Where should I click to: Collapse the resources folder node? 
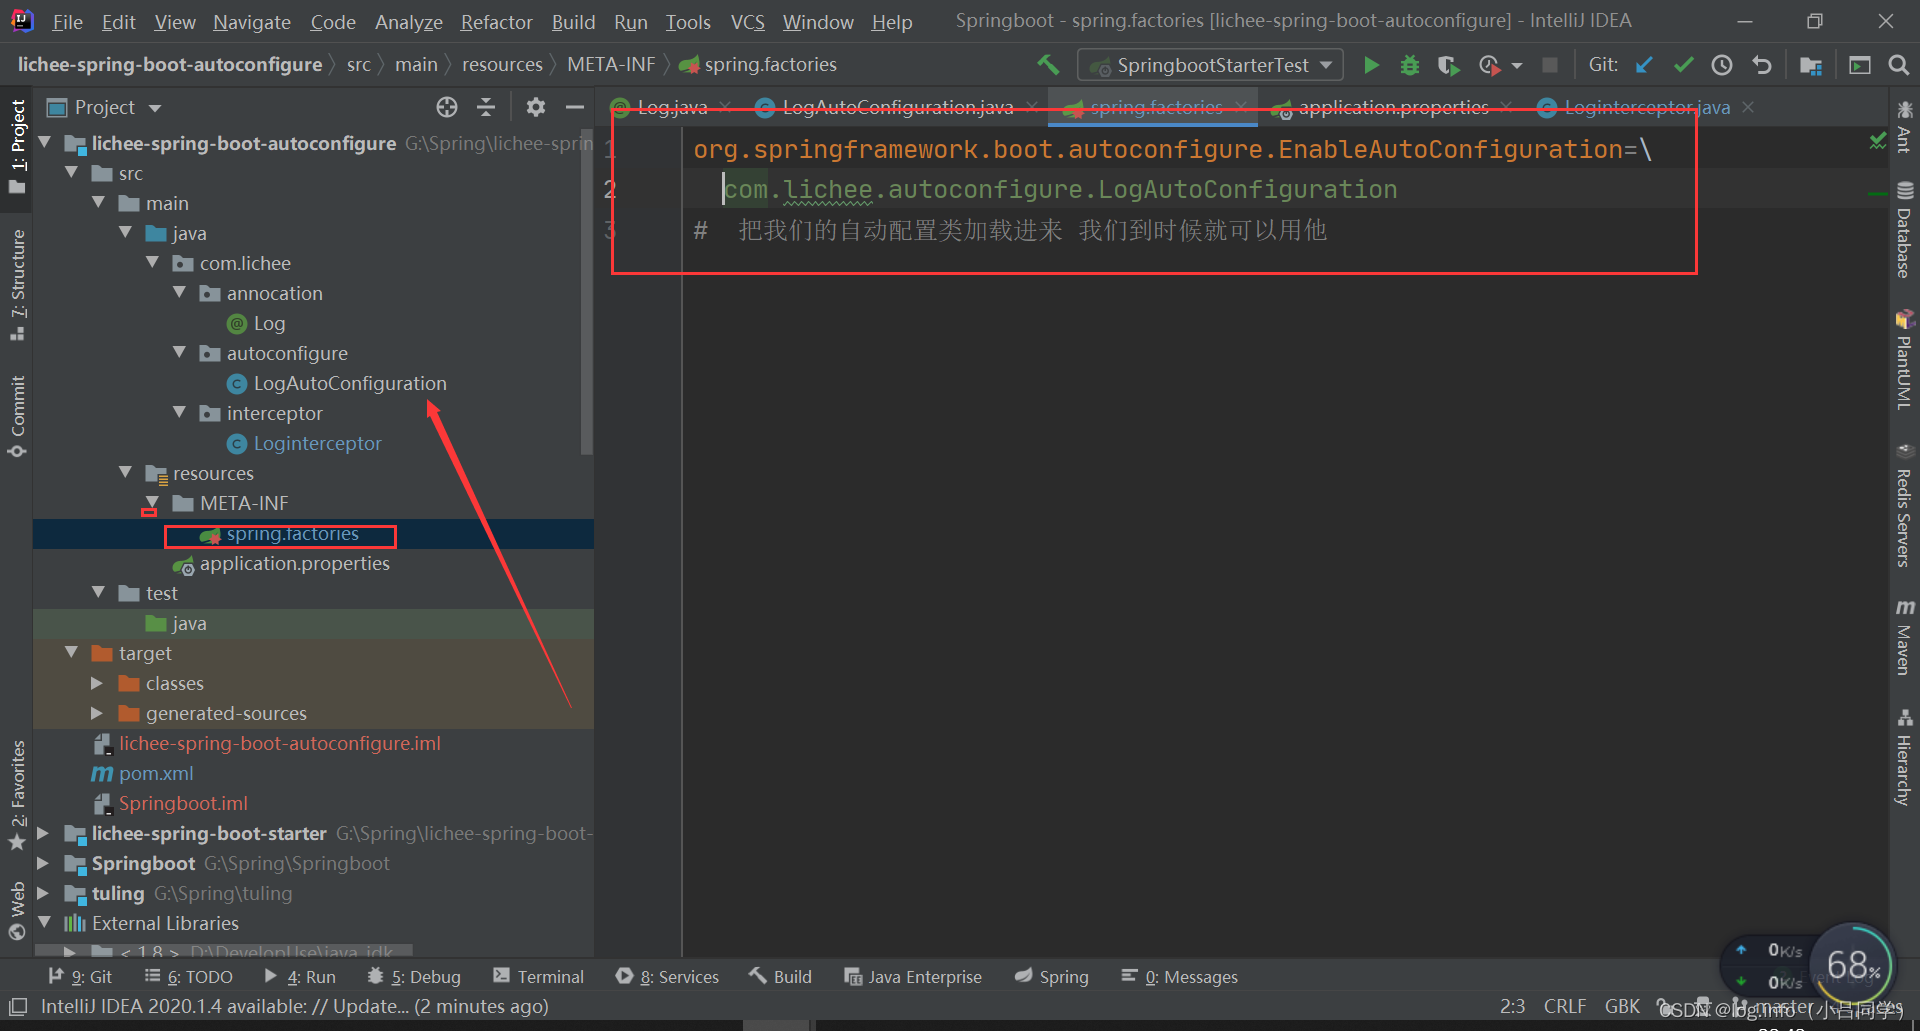pos(126,473)
